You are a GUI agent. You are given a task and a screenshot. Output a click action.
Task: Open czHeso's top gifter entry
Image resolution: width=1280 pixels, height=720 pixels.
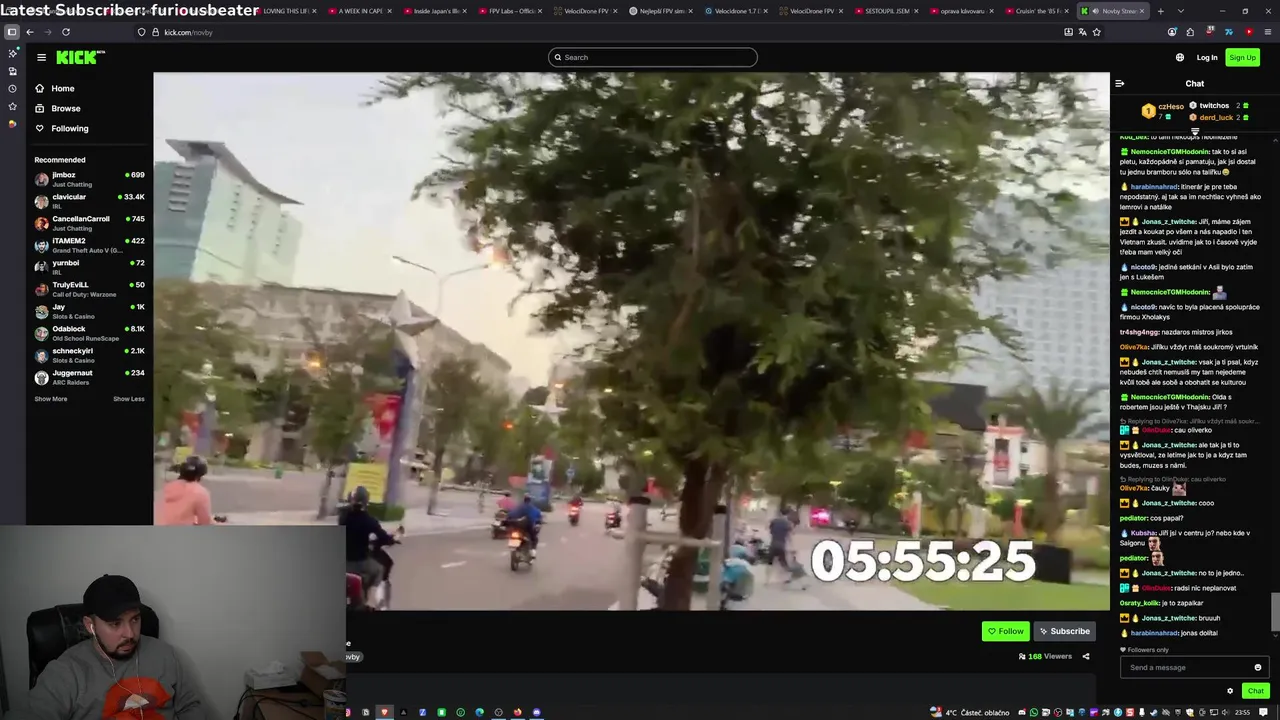(x=1164, y=109)
